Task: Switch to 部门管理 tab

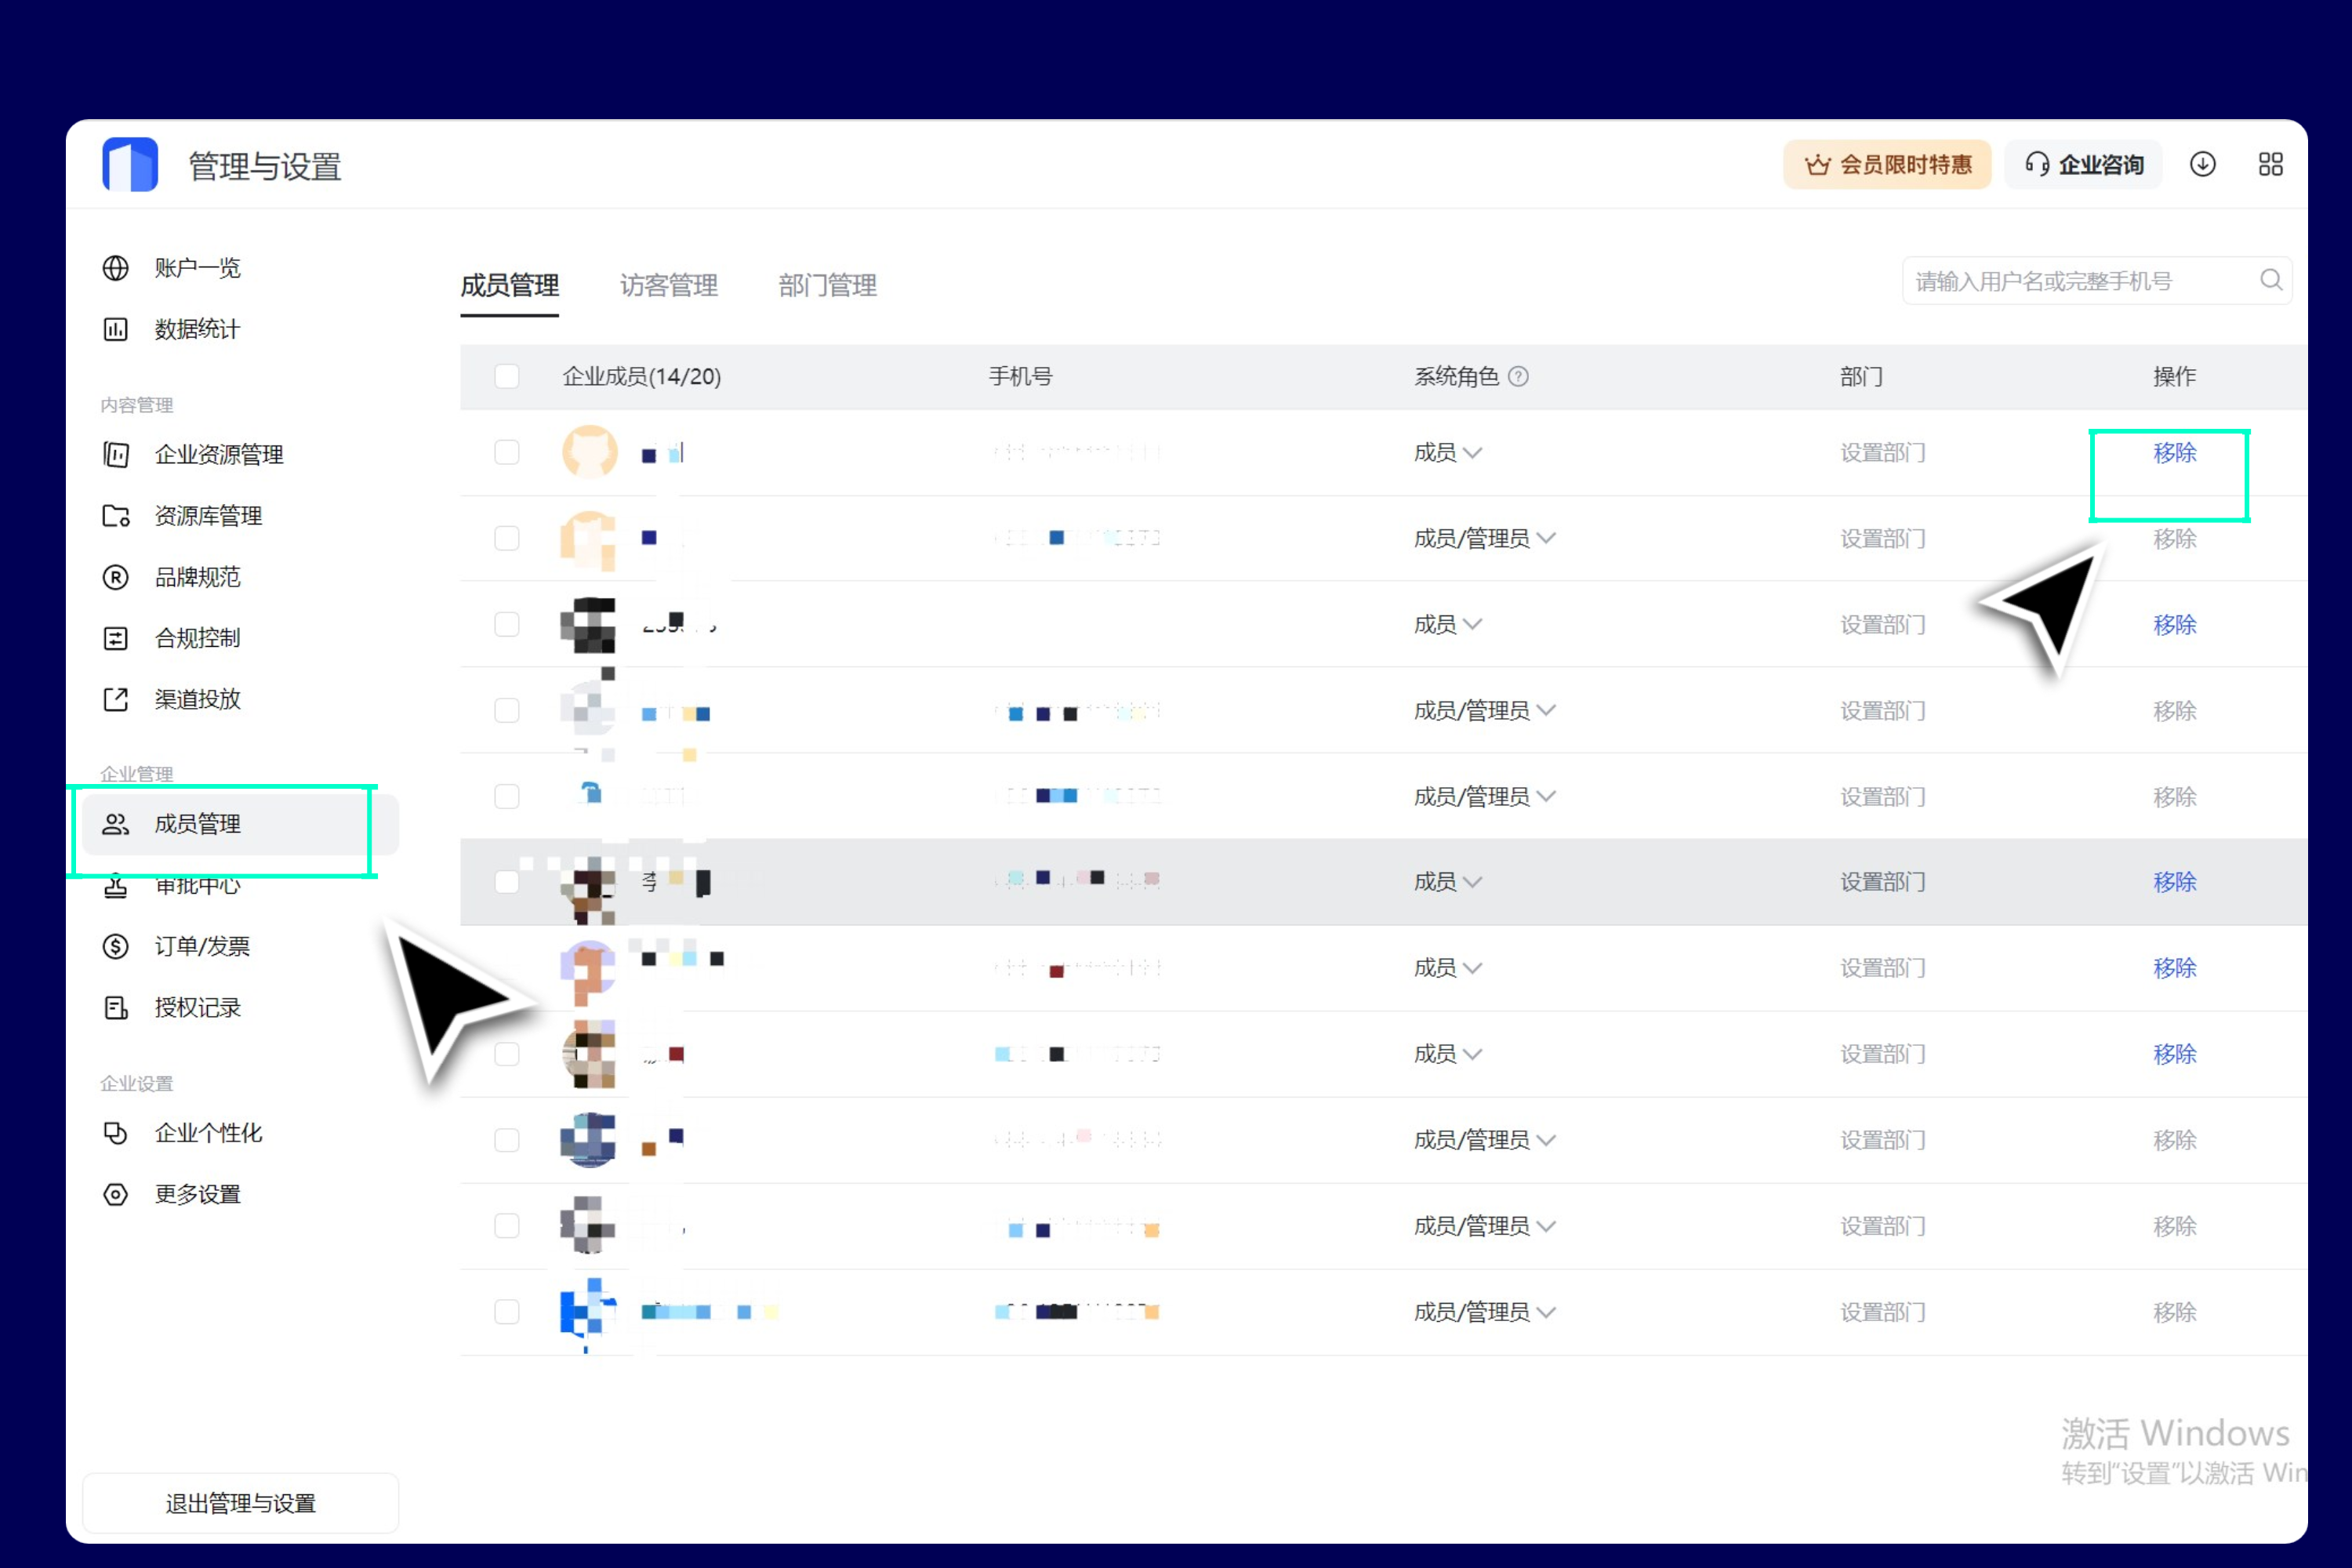Action: 827,285
